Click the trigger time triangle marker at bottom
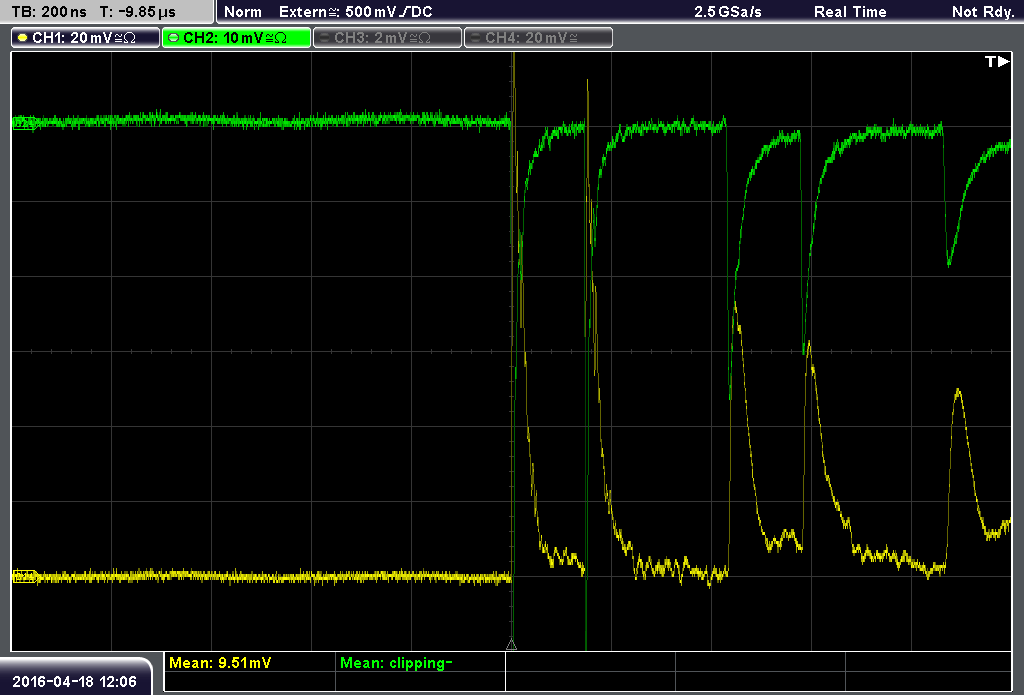 511,645
